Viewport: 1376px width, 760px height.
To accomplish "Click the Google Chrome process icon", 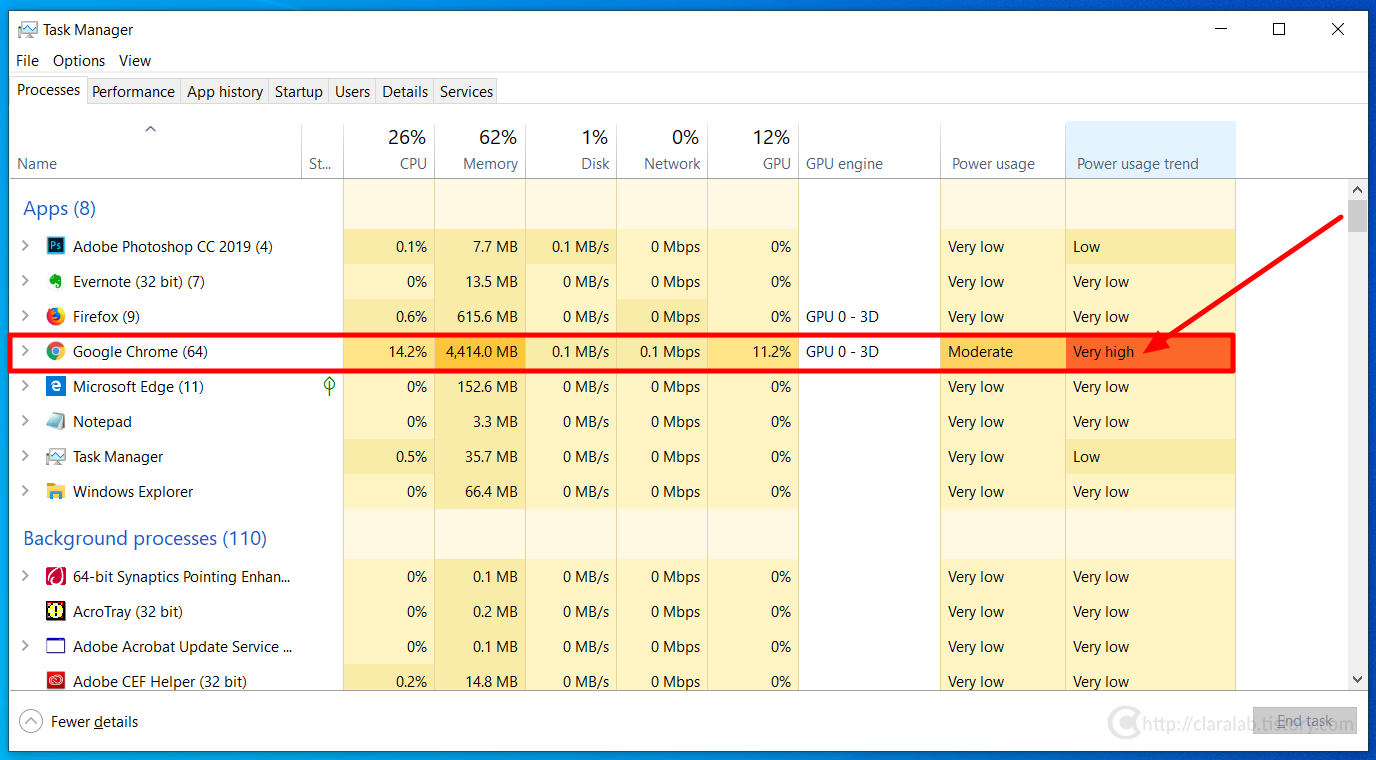I will pyautogui.click(x=56, y=351).
